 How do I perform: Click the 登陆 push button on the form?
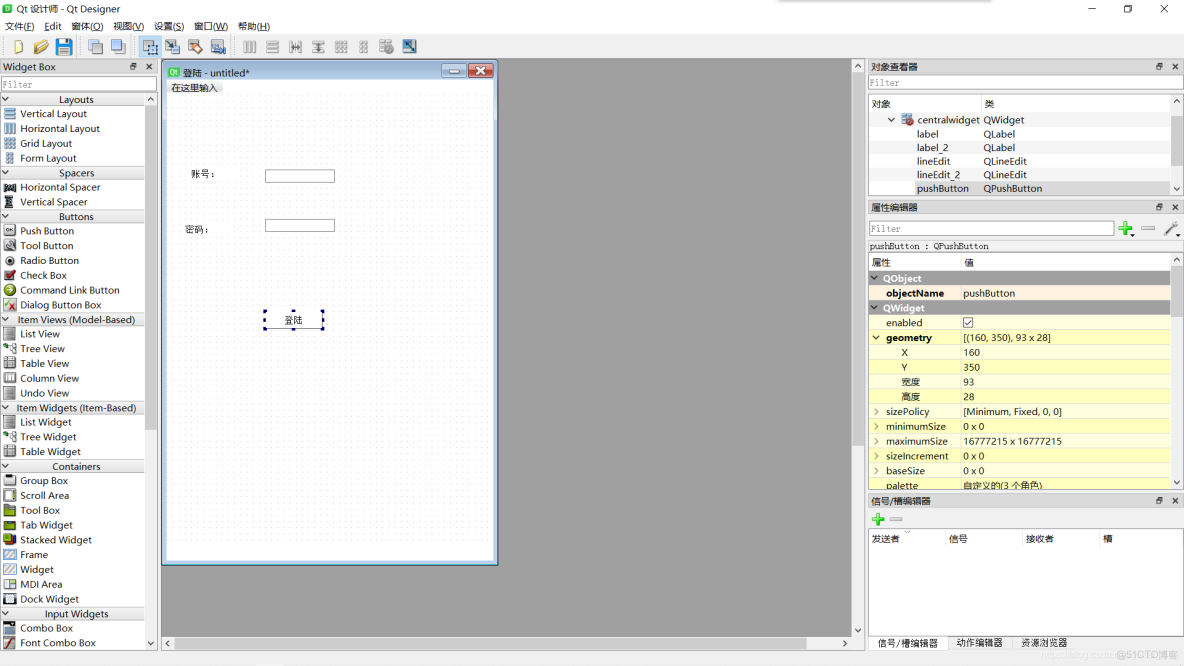tap(293, 319)
